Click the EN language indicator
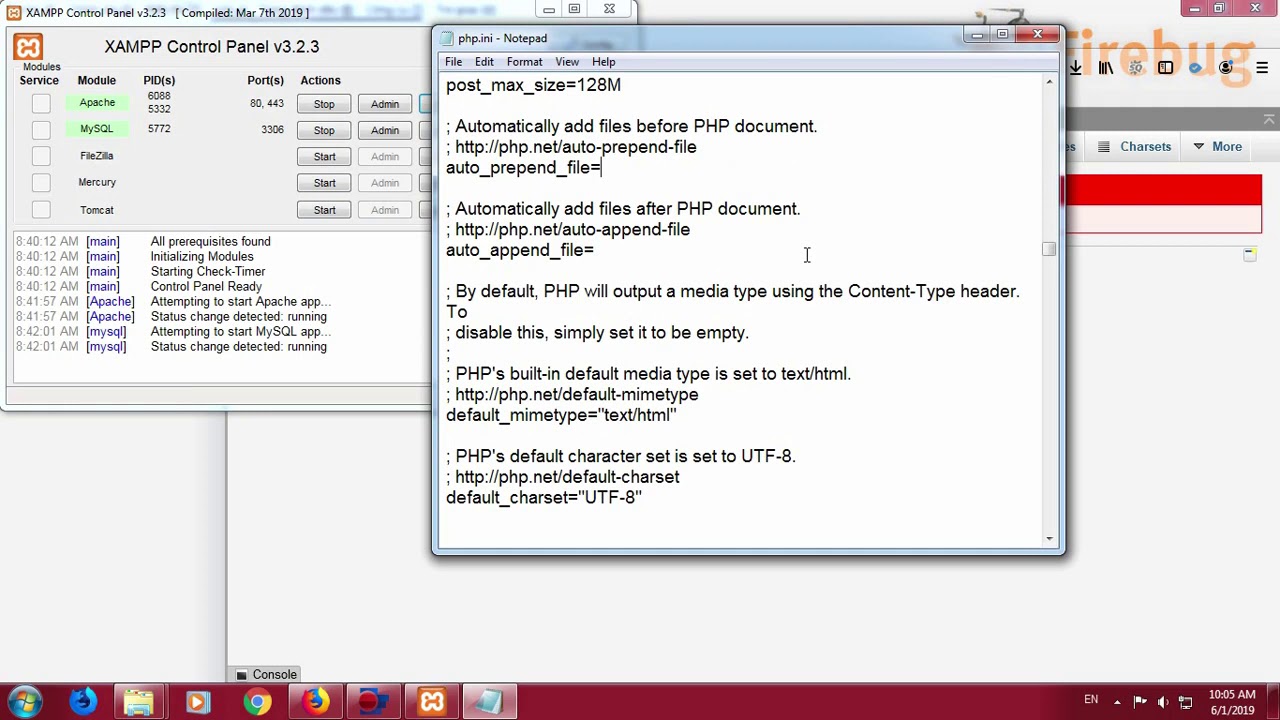The width and height of the screenshot is (1280, 720). 1091,700
